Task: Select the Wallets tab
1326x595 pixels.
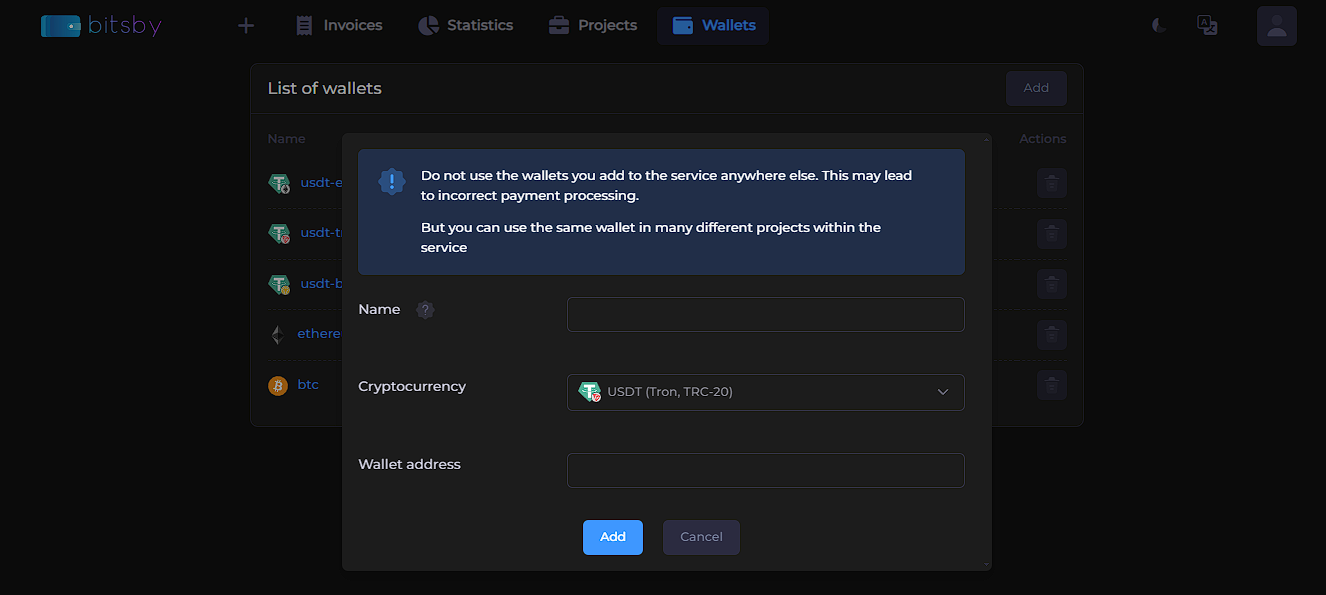Action: click(x=713, y=26)
